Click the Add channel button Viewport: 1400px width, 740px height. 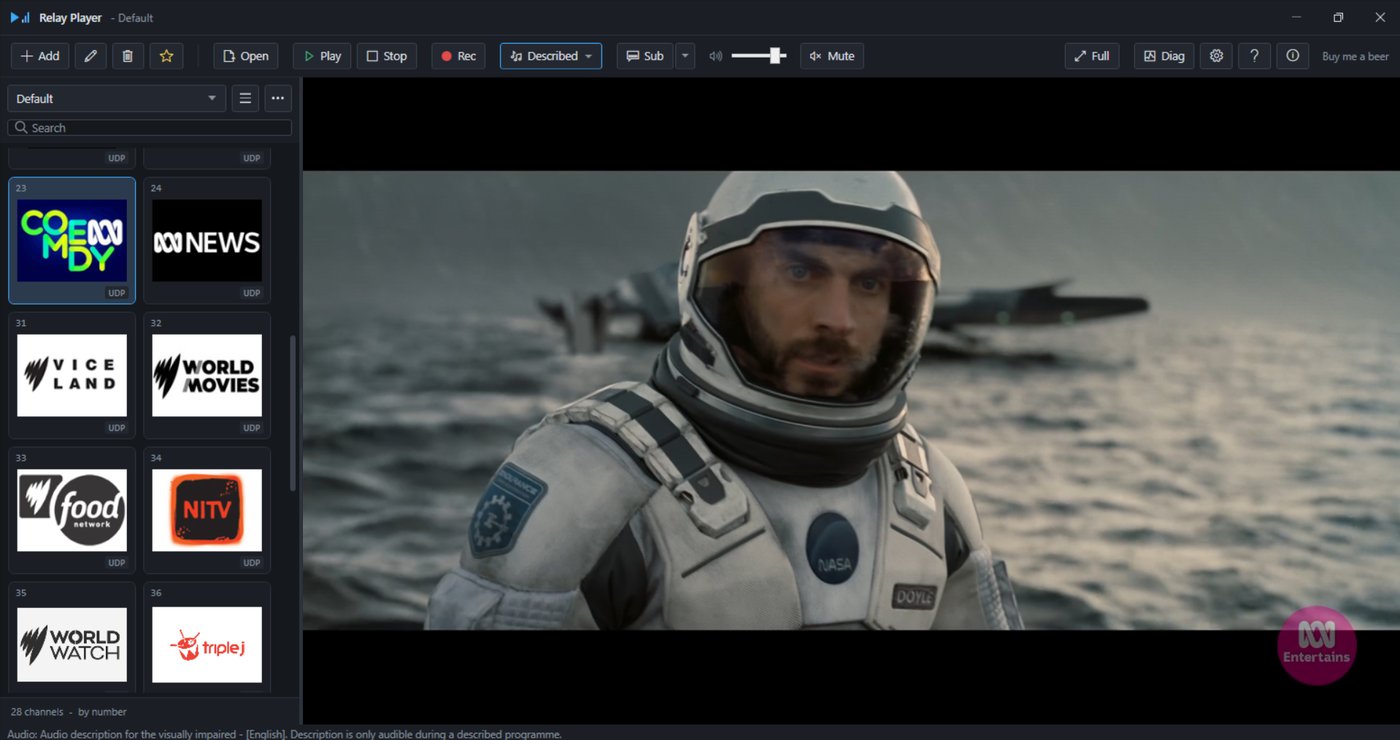coord(40,56)
